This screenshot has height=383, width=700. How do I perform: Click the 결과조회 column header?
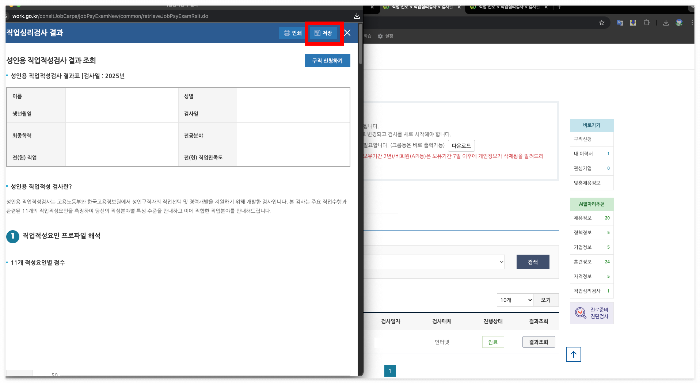click(x=538, y=321)
